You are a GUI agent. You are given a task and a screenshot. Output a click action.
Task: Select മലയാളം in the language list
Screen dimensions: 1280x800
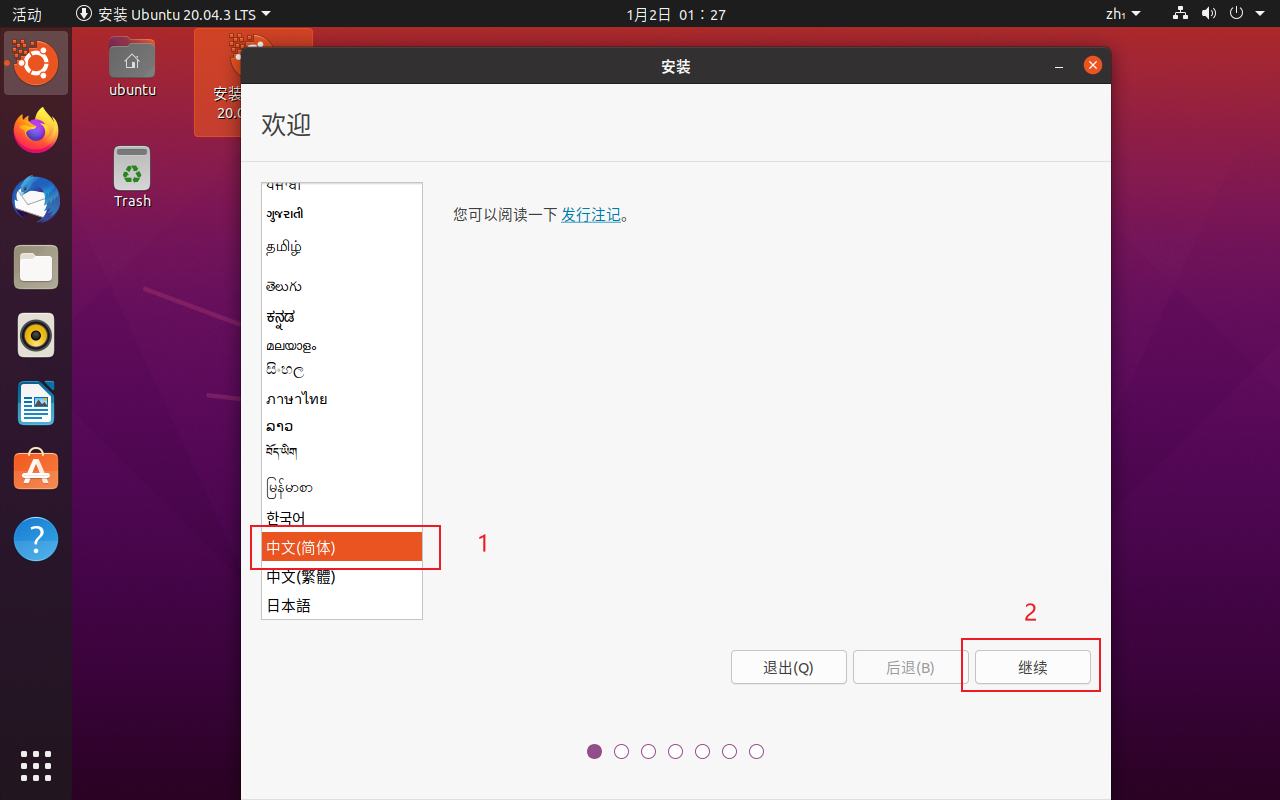(x=342, y=345)
